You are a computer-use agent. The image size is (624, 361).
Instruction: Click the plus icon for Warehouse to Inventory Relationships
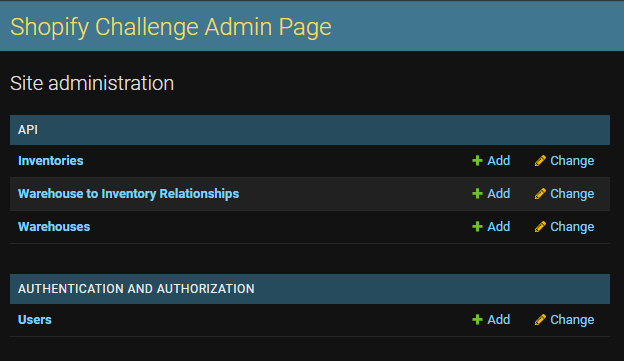pos(477,194)
